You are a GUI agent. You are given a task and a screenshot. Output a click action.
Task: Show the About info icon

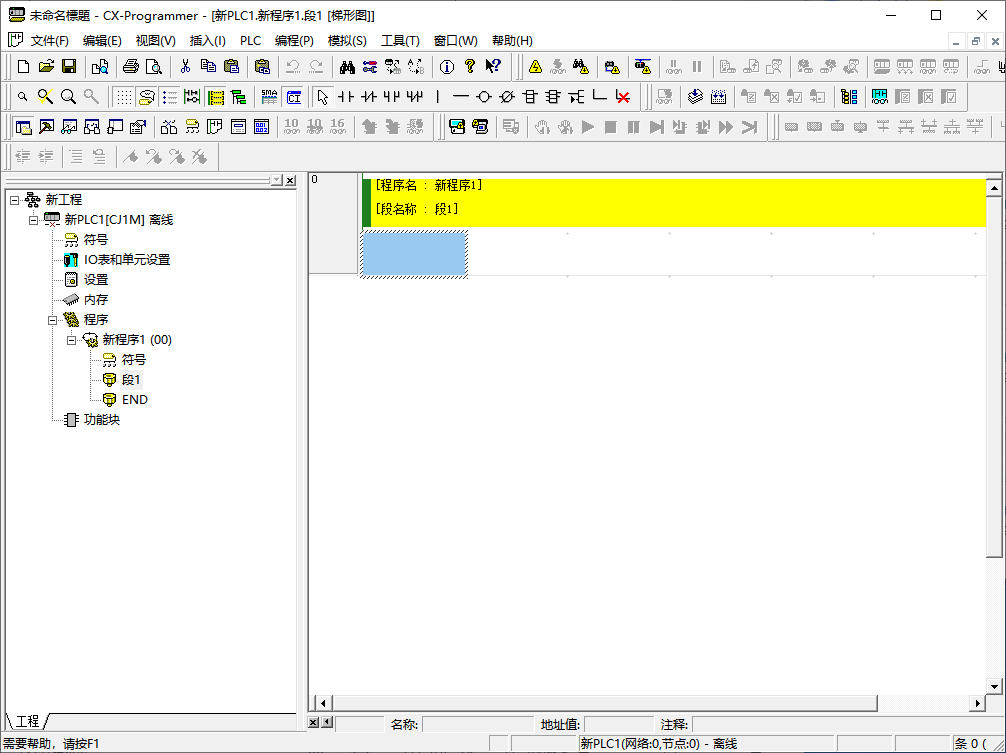click(x=447, y=66)
